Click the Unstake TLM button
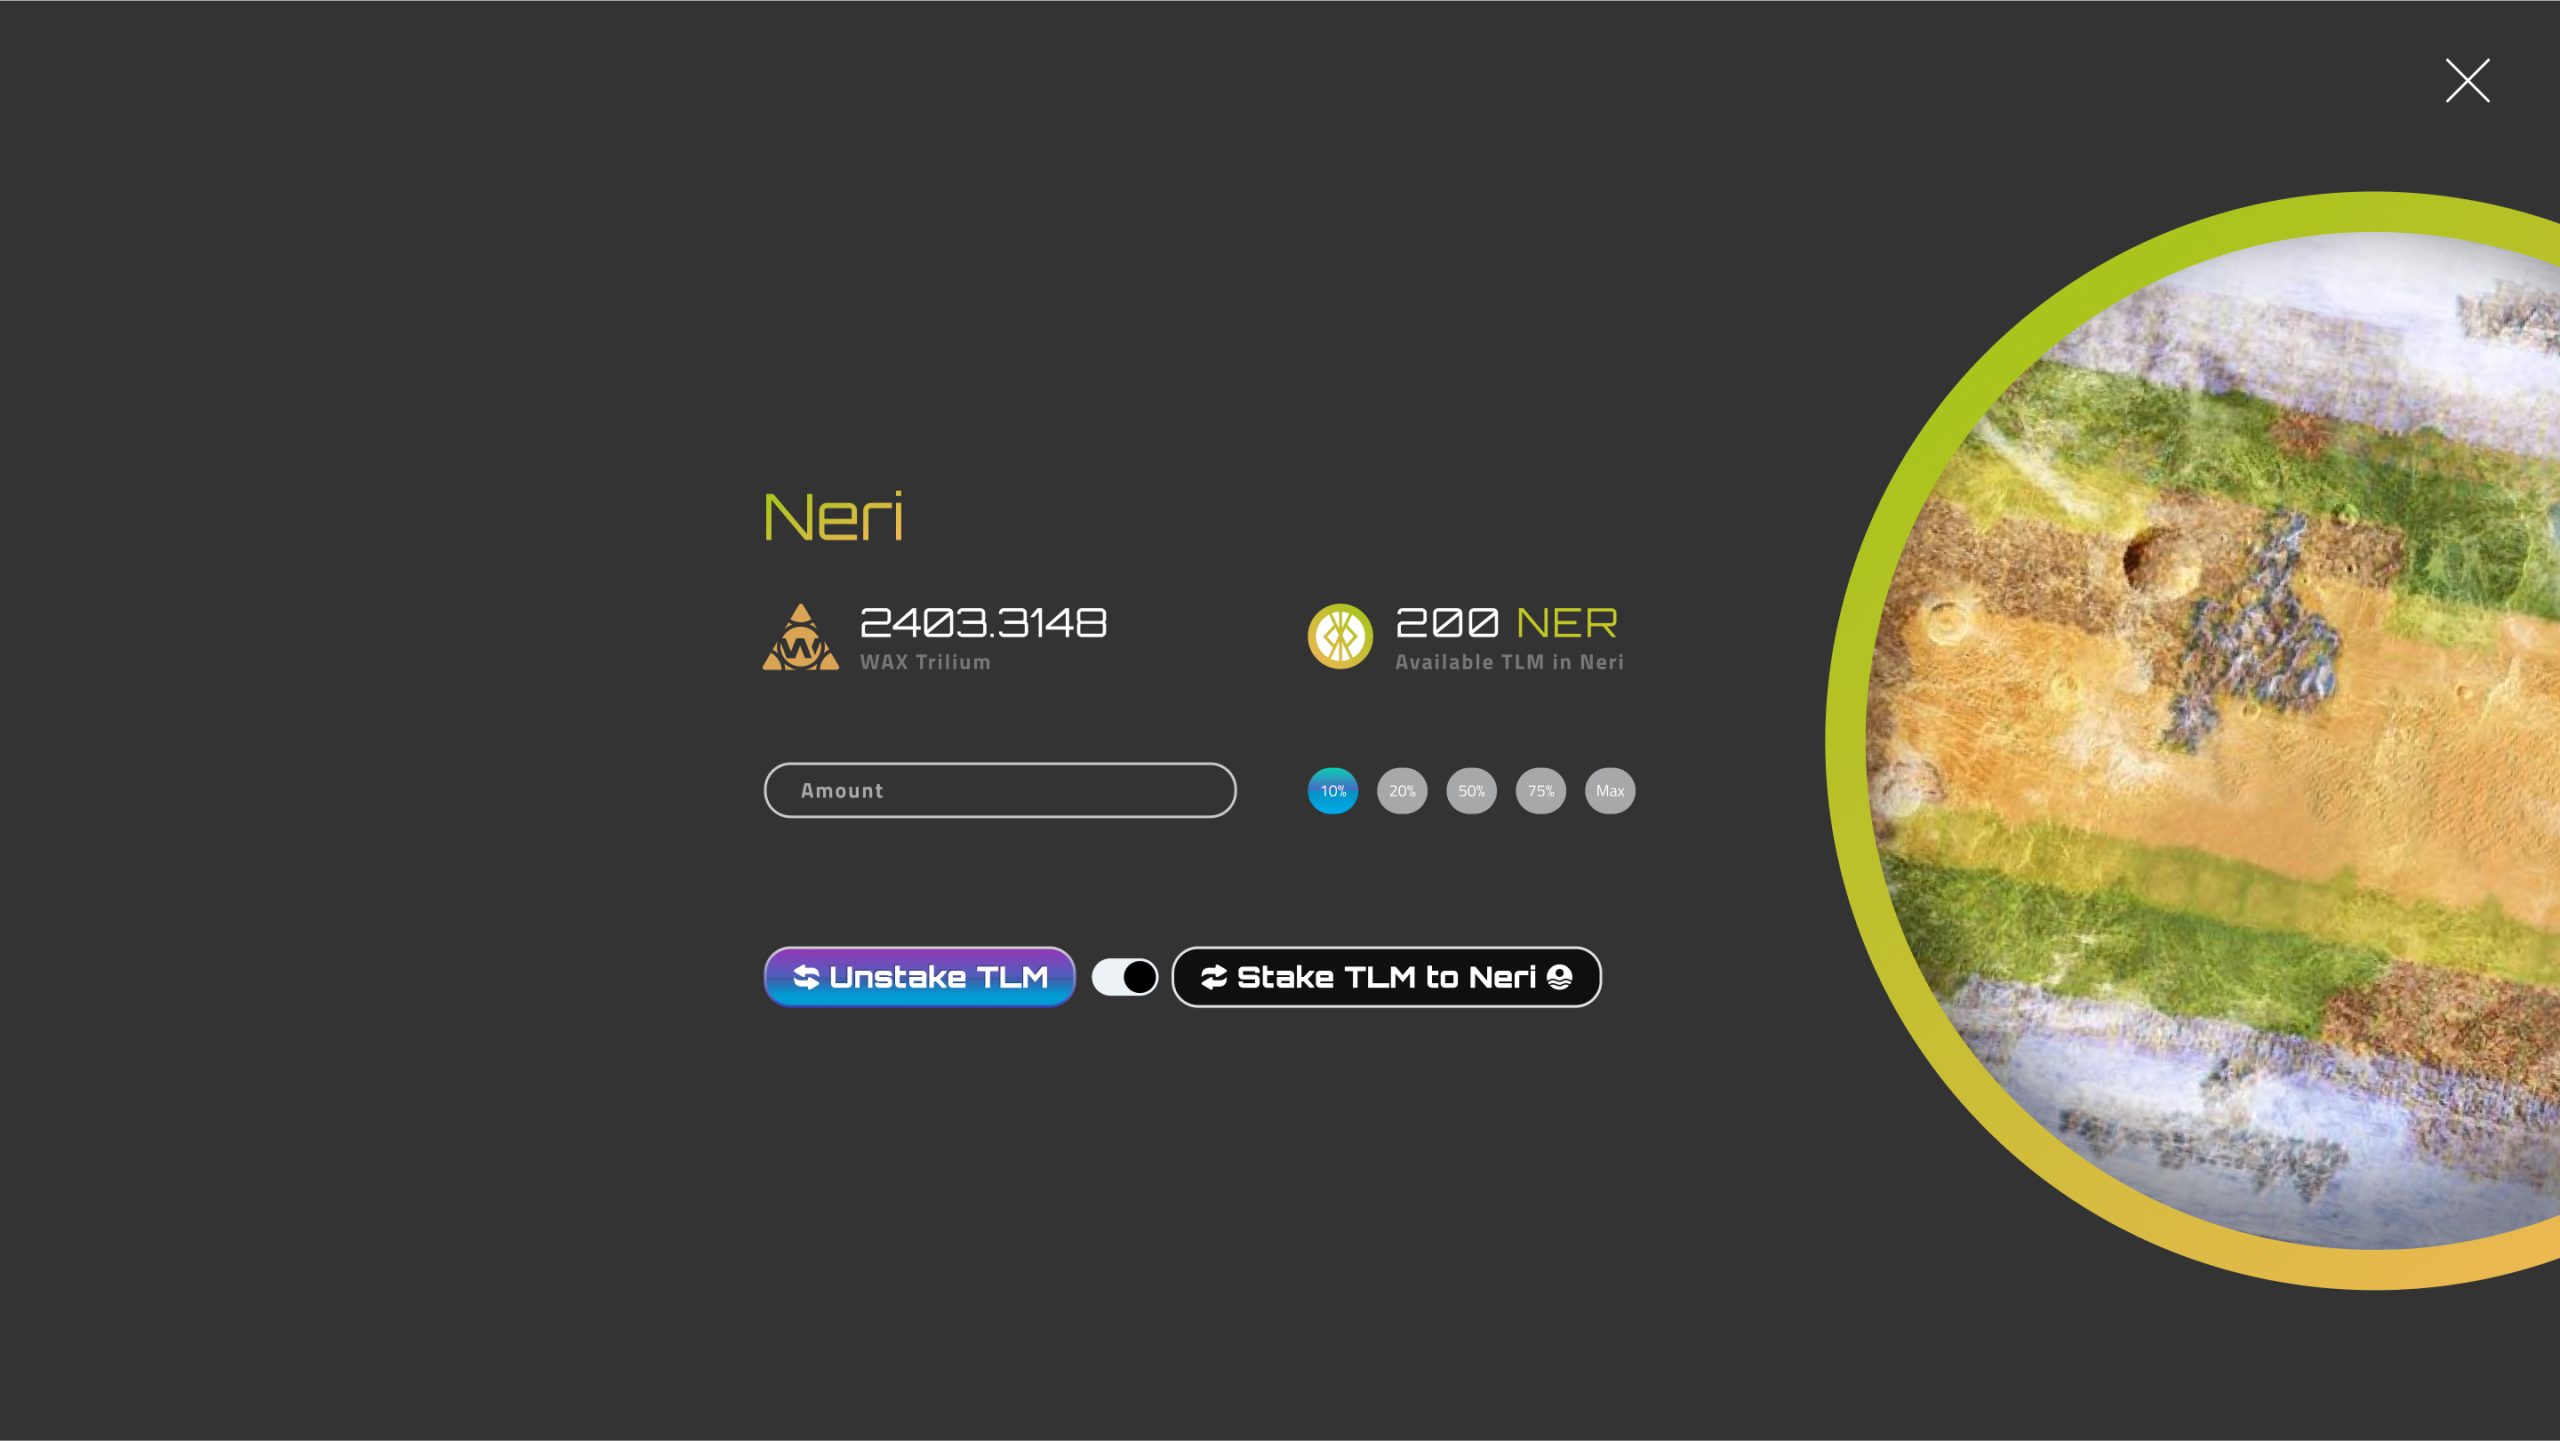2560x1441 pixels. 920,977
